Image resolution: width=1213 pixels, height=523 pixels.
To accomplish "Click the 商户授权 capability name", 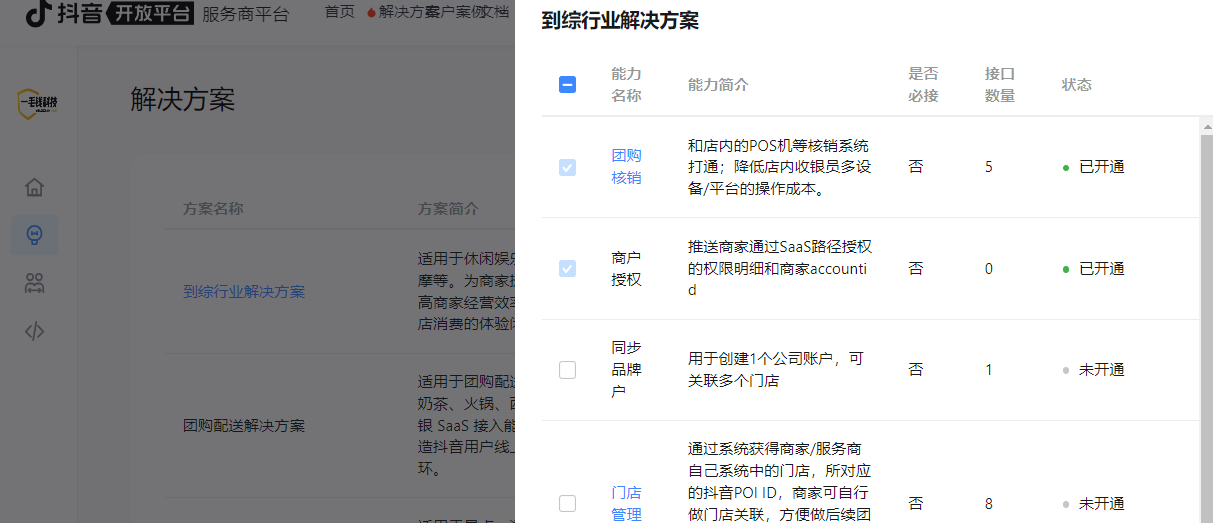I will (627, 268).
